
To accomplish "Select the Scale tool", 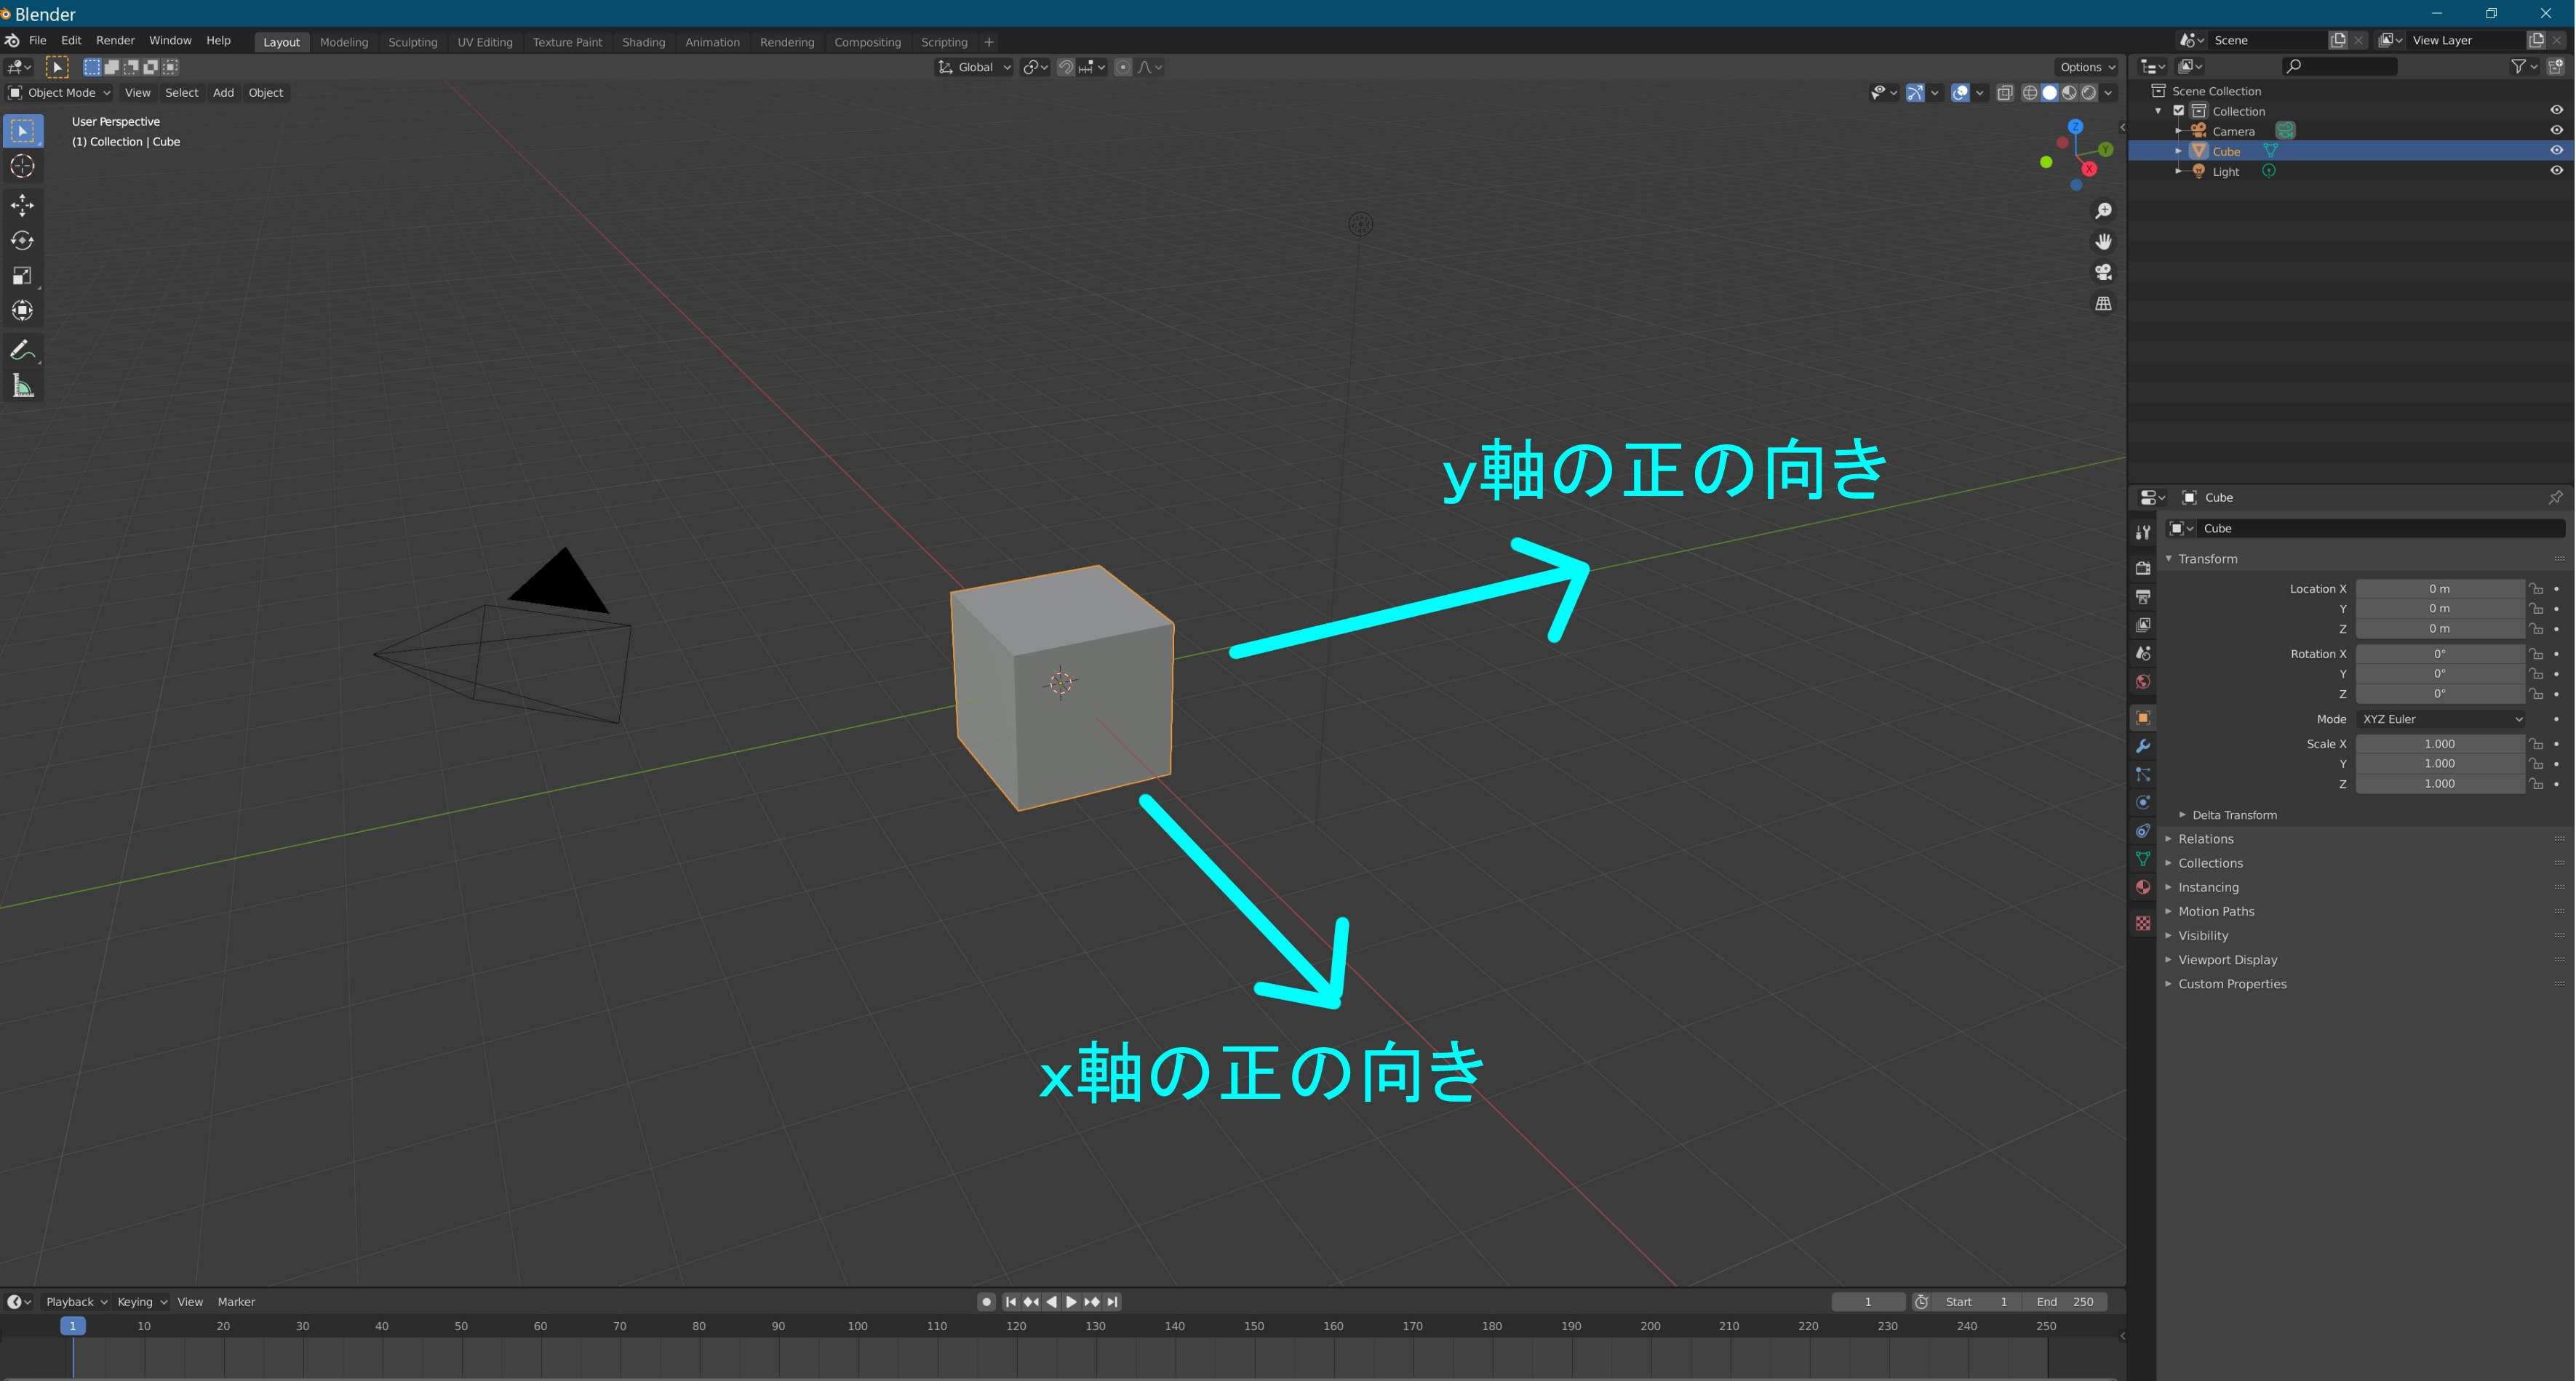I will [22, 276].
